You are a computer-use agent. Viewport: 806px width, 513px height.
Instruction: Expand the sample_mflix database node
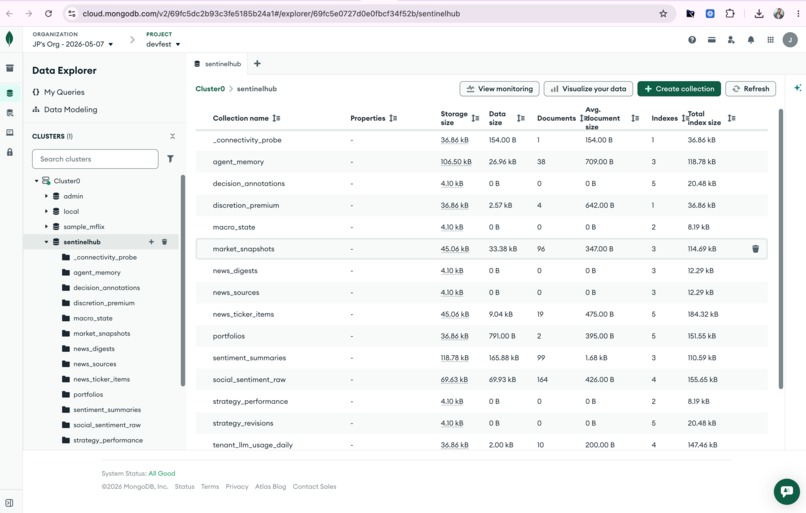[46, 227]
